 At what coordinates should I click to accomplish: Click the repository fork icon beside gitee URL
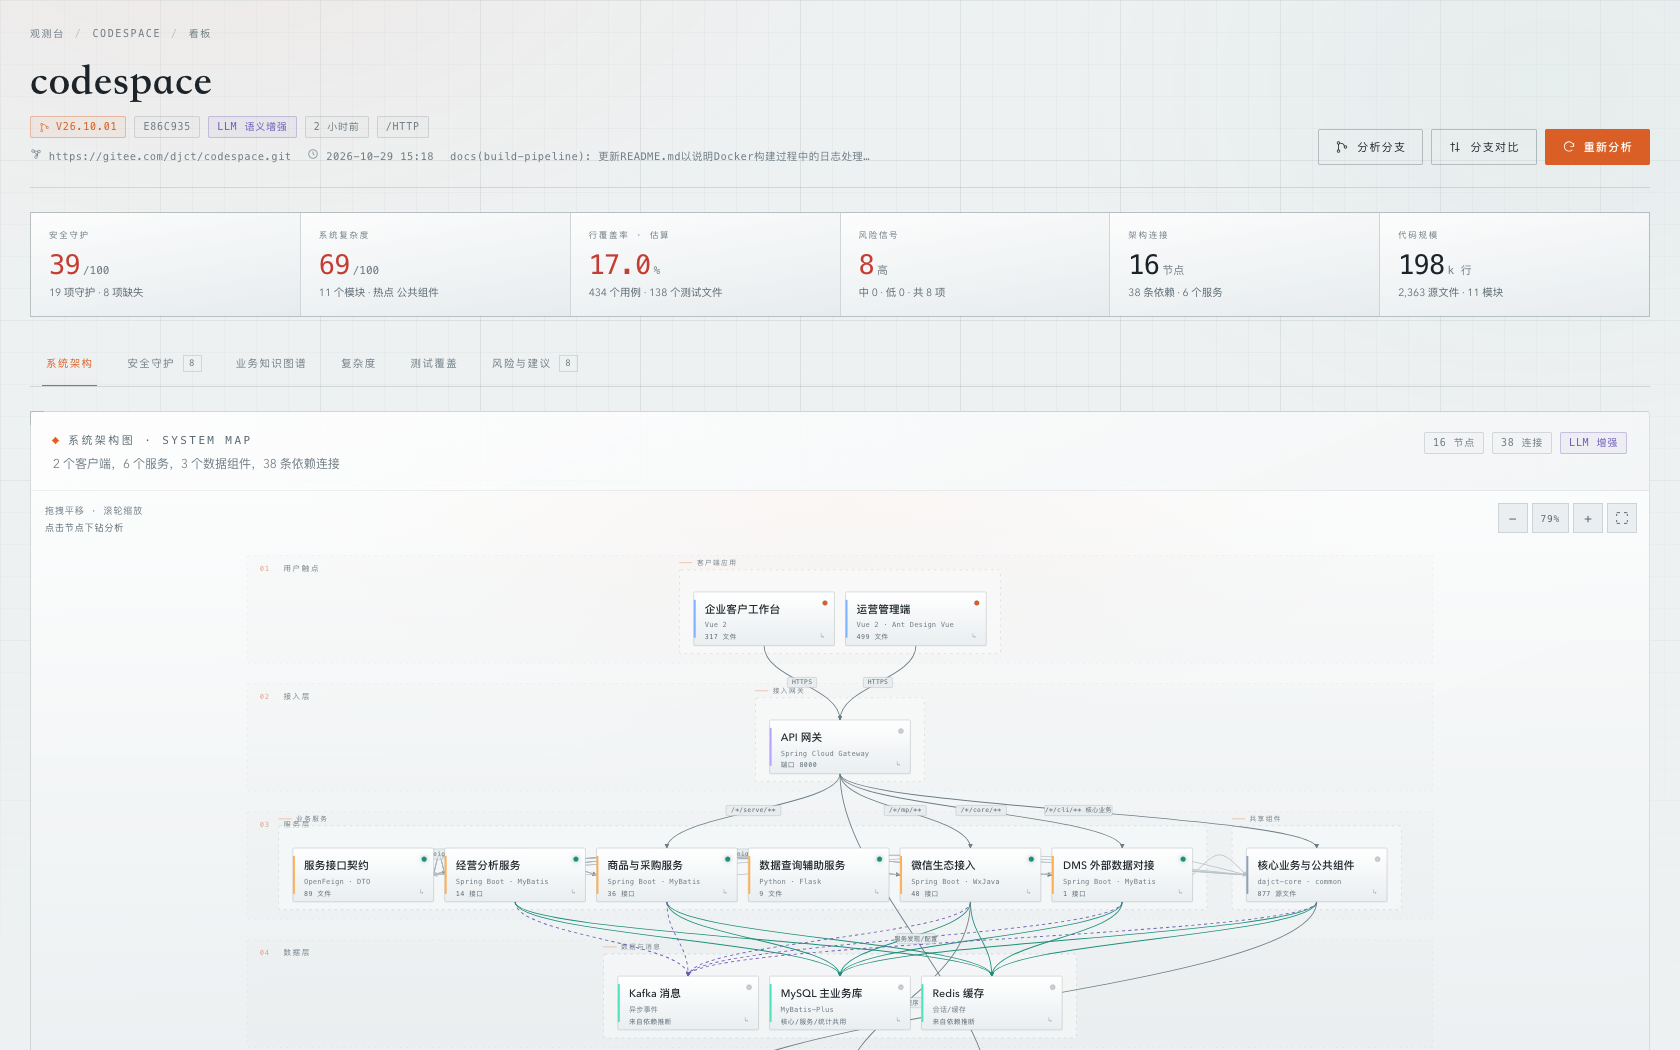37,155
